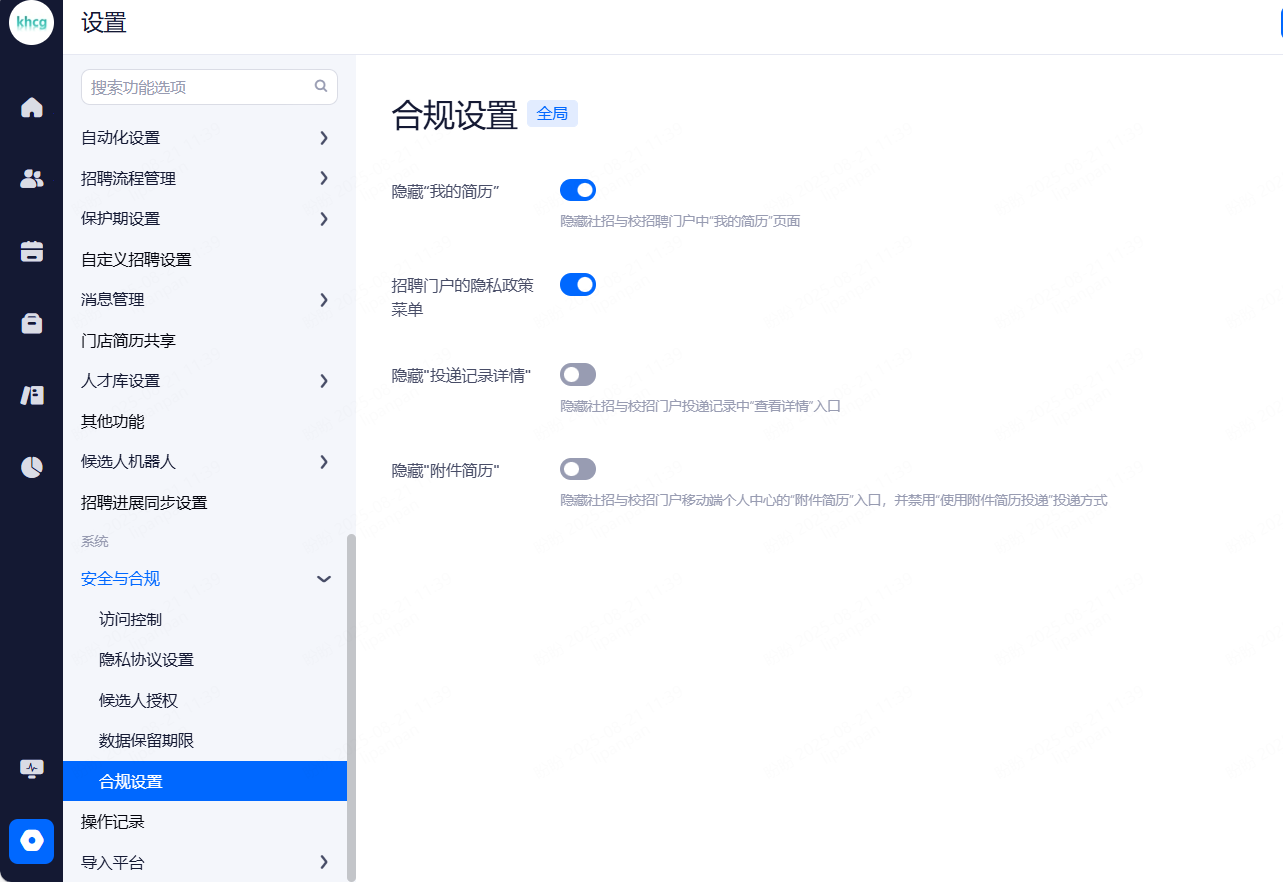The height and width of the screenshot is (882, 1283).
Task: Expand the 候选人机器人 submenu arrow
Action: point(323,462)
